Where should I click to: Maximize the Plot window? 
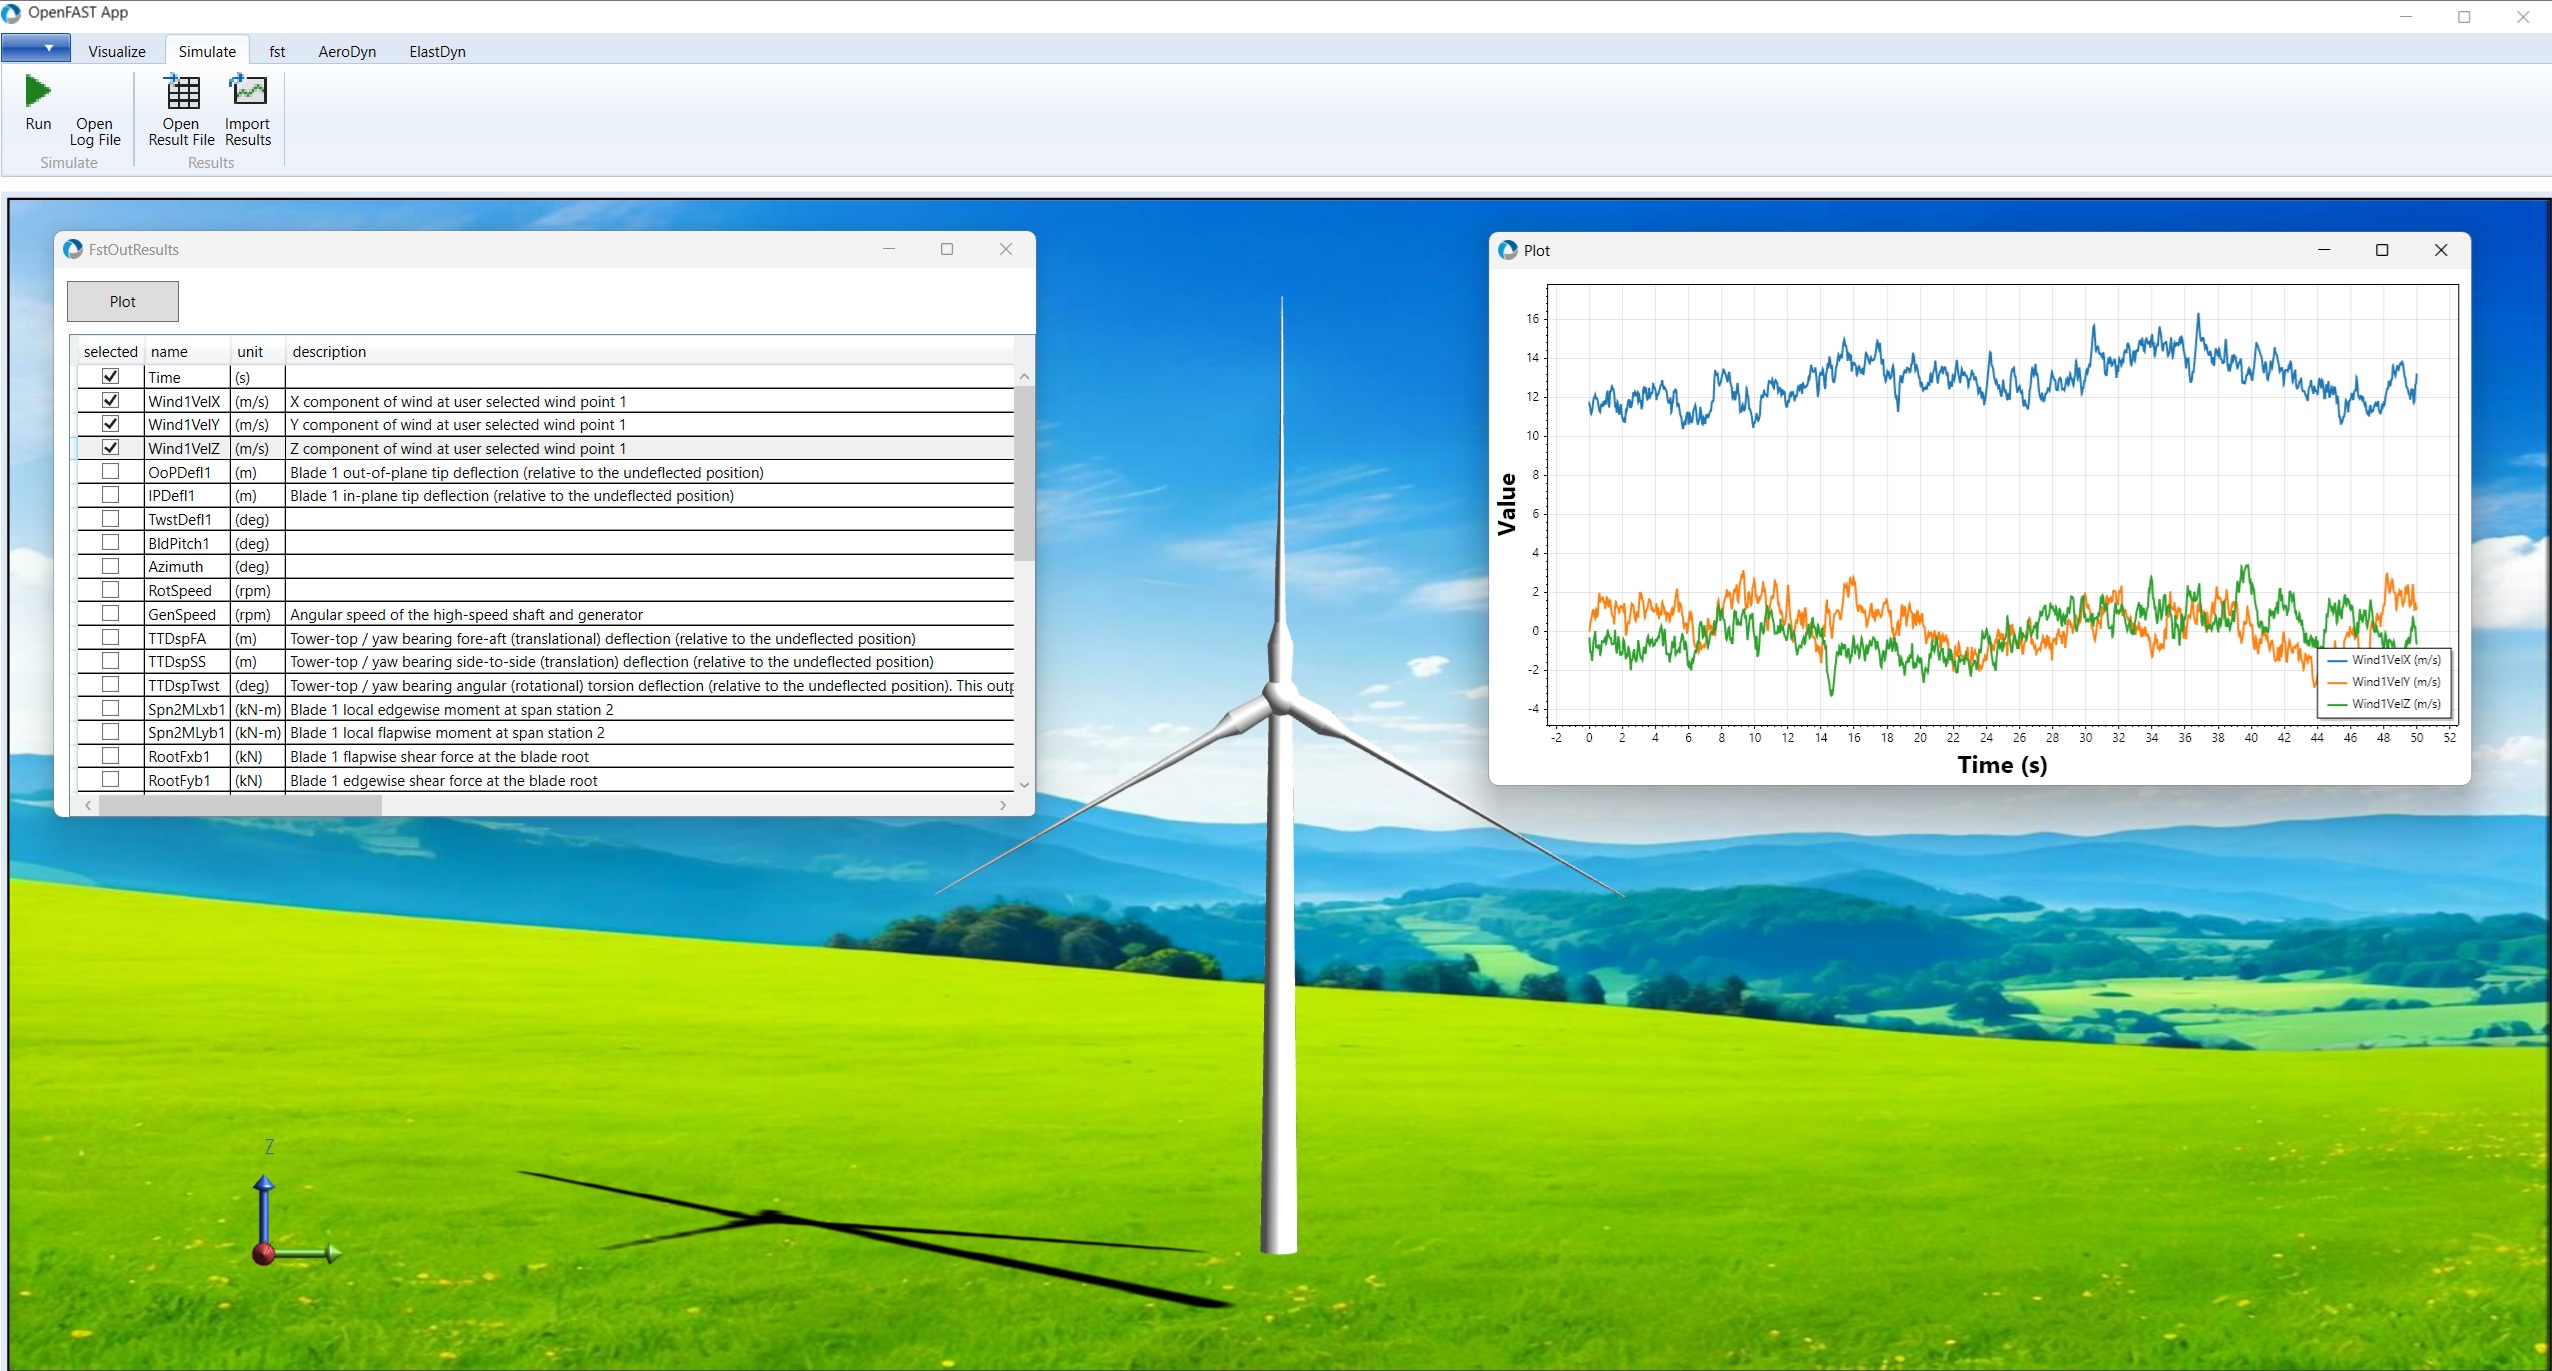point(2381,250)
